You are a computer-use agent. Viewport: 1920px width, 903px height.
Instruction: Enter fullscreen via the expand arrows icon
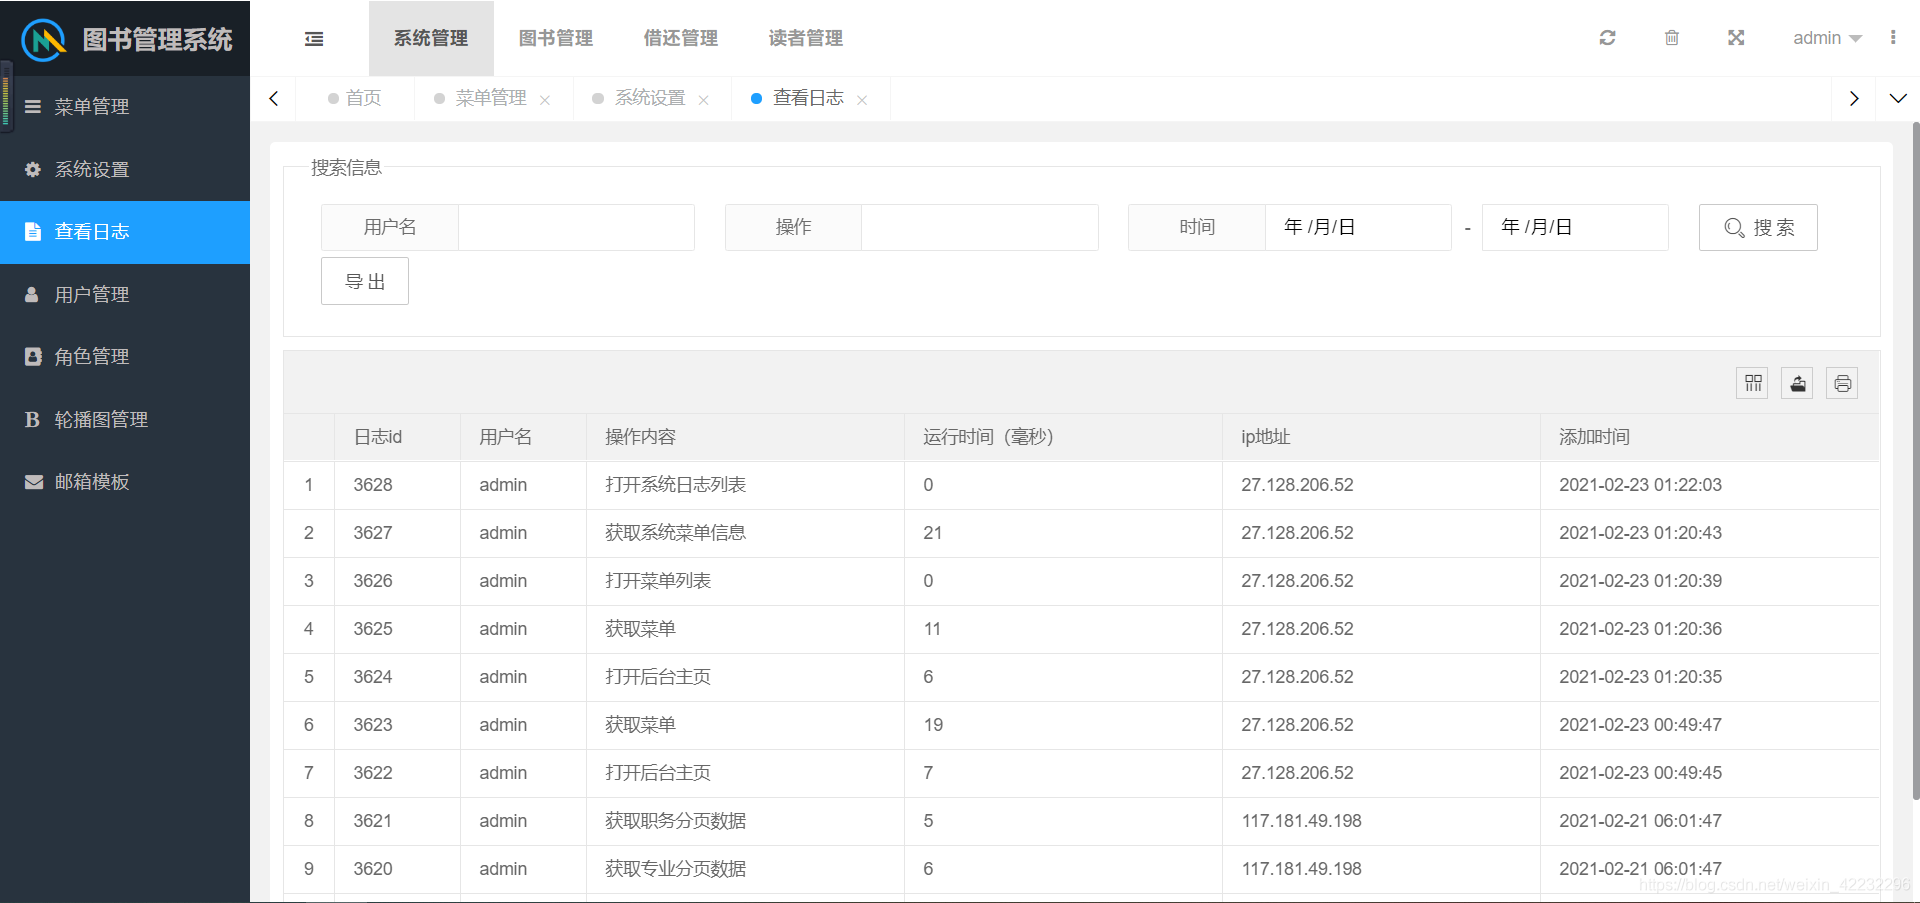pos(1736,37)
